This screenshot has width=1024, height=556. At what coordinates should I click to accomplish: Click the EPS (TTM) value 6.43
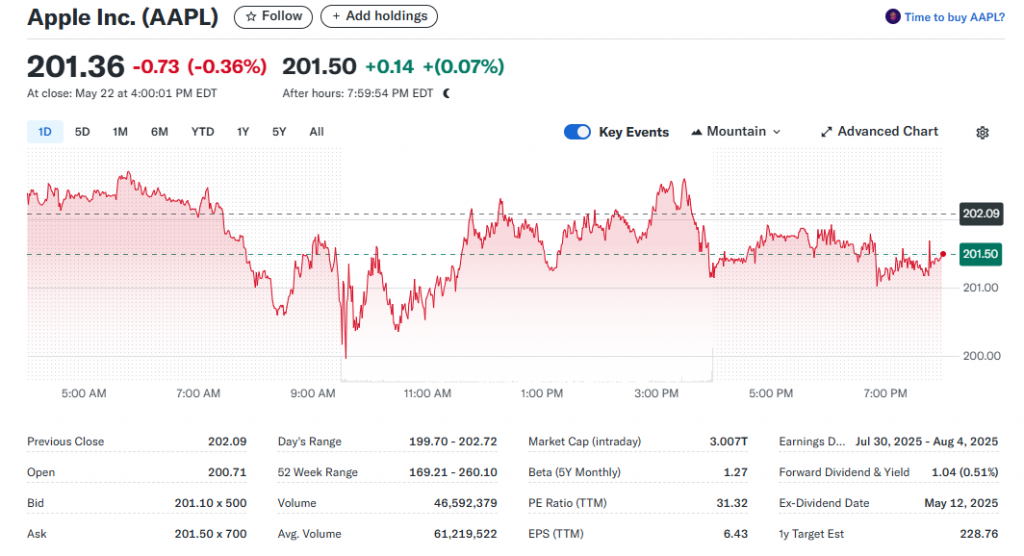735,534
